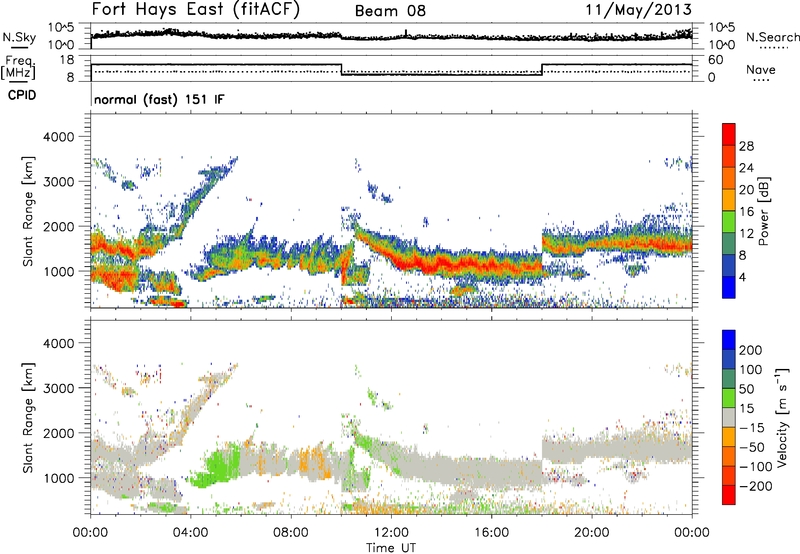The width and height of the screenshot is (800, 554).
Task: Click the red bottom segment of Velocity colorbar
Action: (729, 495)
